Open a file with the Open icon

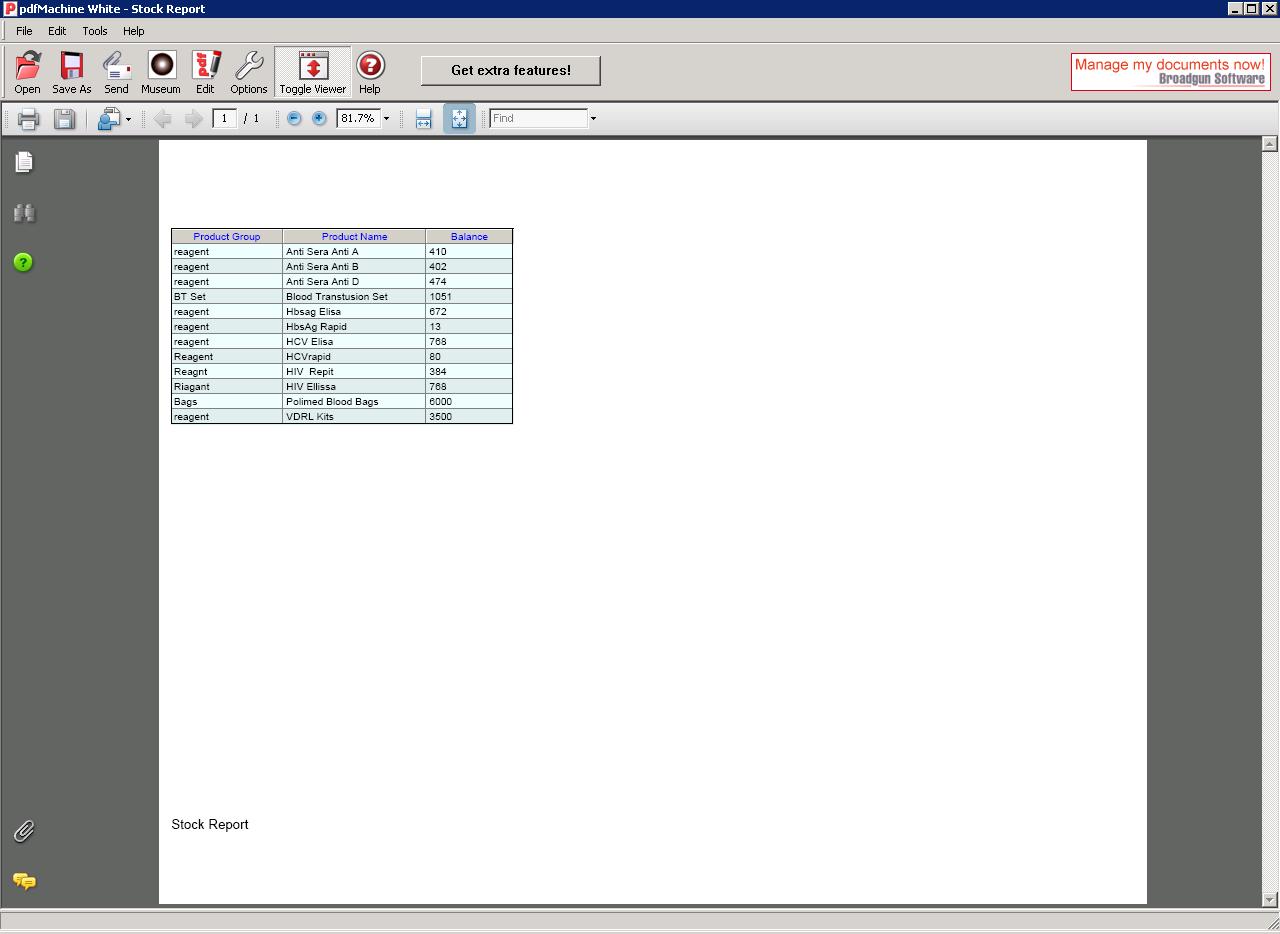(x=28, y=73)
